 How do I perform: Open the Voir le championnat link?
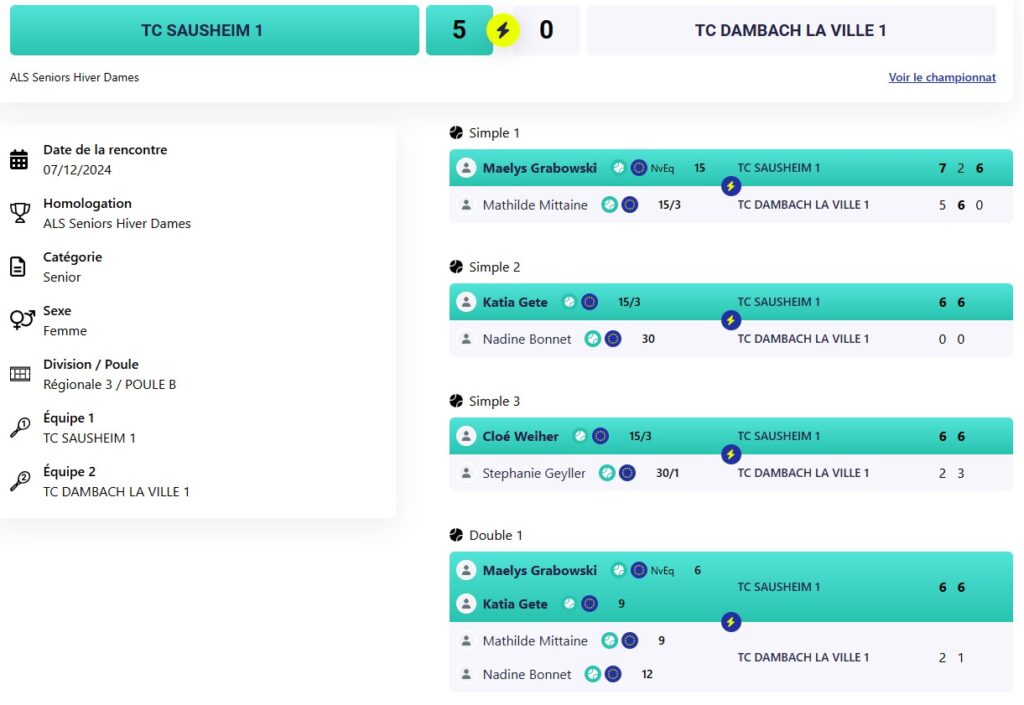[942, 77]
